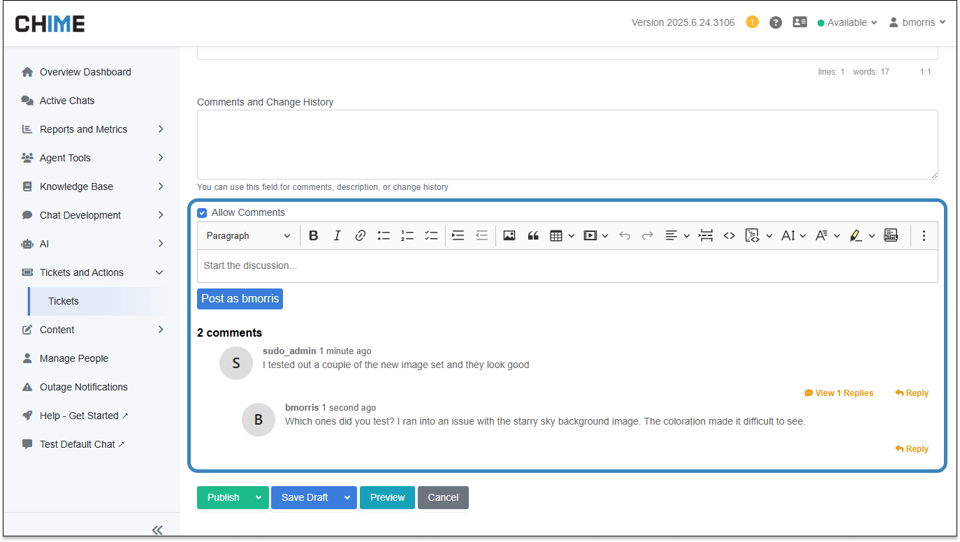This screenshot has width=960, height=542.
Task: Reply to sudo_admin's comment
Action: [x=912, y=393]
